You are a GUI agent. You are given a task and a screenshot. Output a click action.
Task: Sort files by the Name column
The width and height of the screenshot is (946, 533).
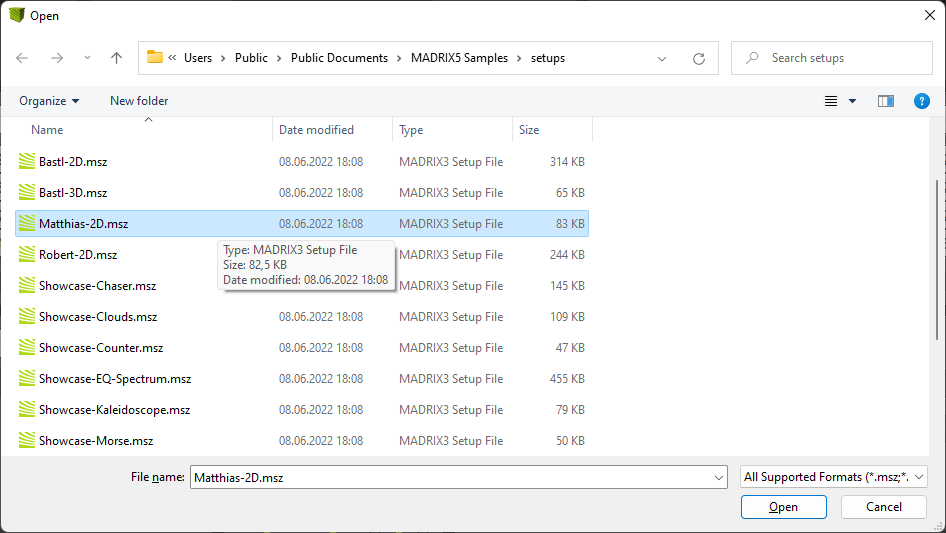(47, 130)
